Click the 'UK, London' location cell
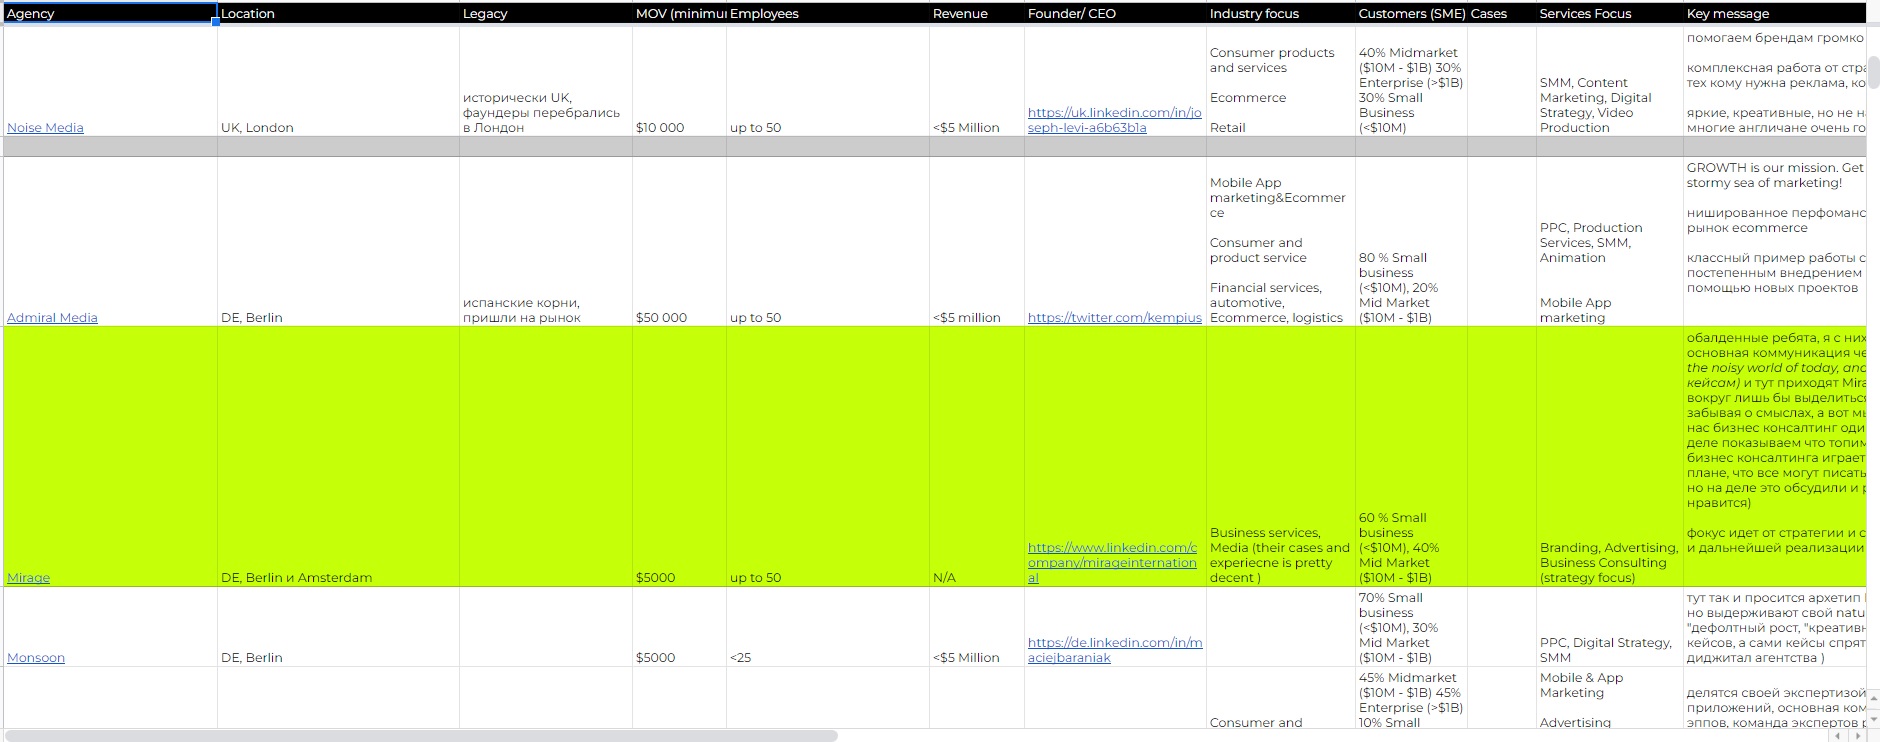Image resolution: width=1880 pixels, height=742 pixels. point(339,82)
